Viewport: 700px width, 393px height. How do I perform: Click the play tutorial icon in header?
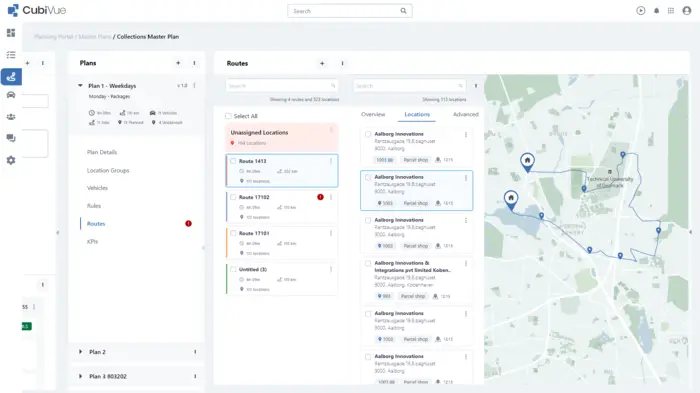(x=641, y=11)
